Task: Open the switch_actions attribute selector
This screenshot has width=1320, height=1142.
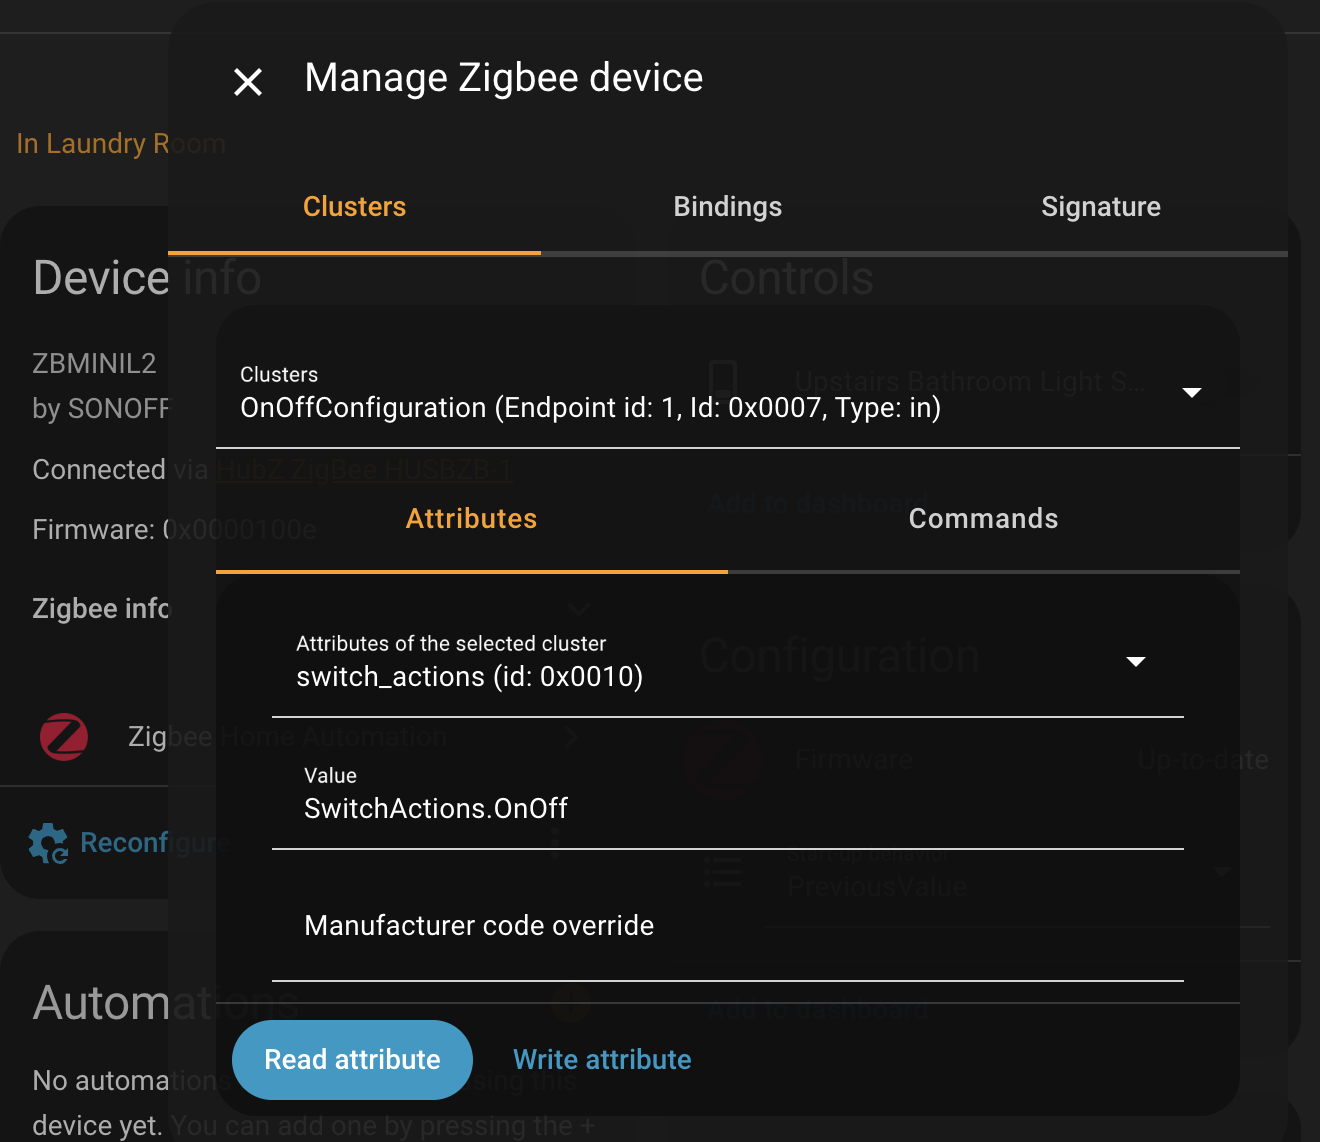Action: coord(700,664)
